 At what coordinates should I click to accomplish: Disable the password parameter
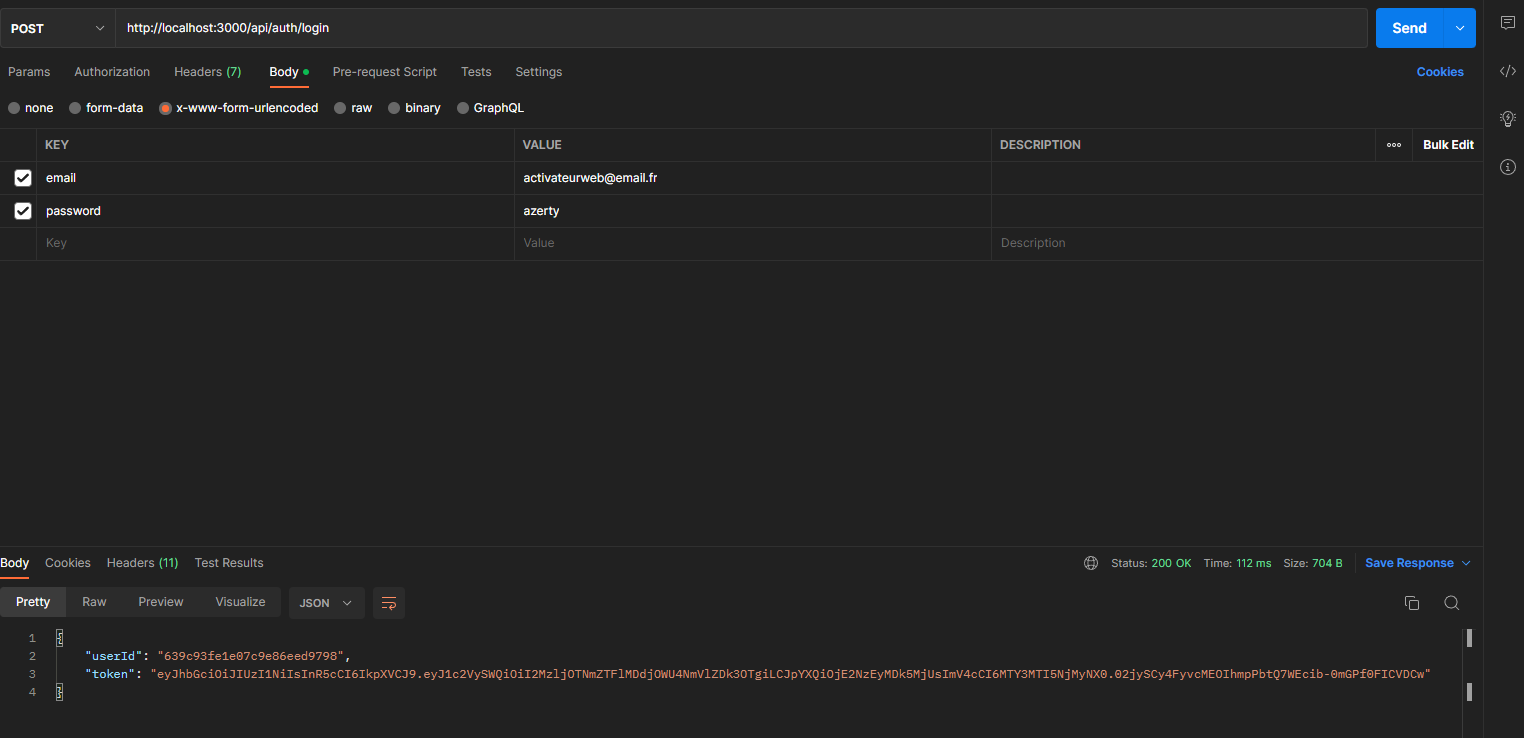pos(22,210)
